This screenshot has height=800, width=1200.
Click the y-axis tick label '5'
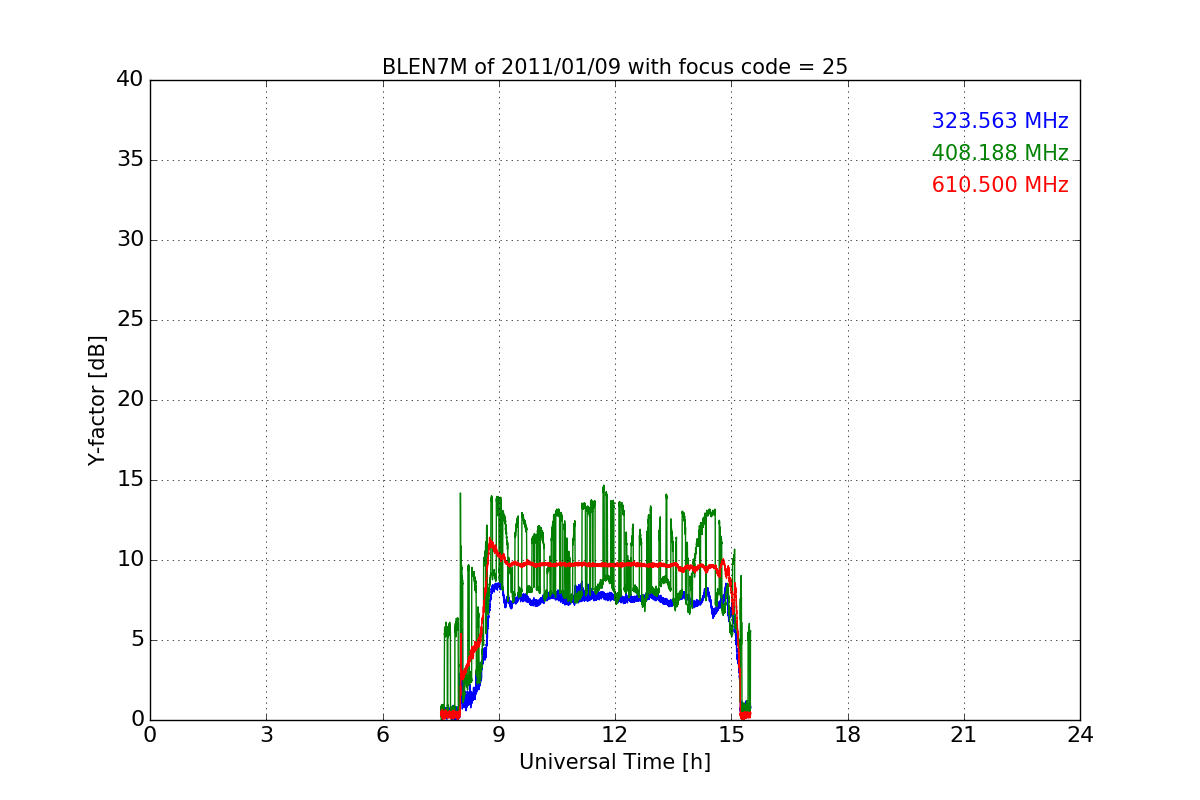point(137,640)
